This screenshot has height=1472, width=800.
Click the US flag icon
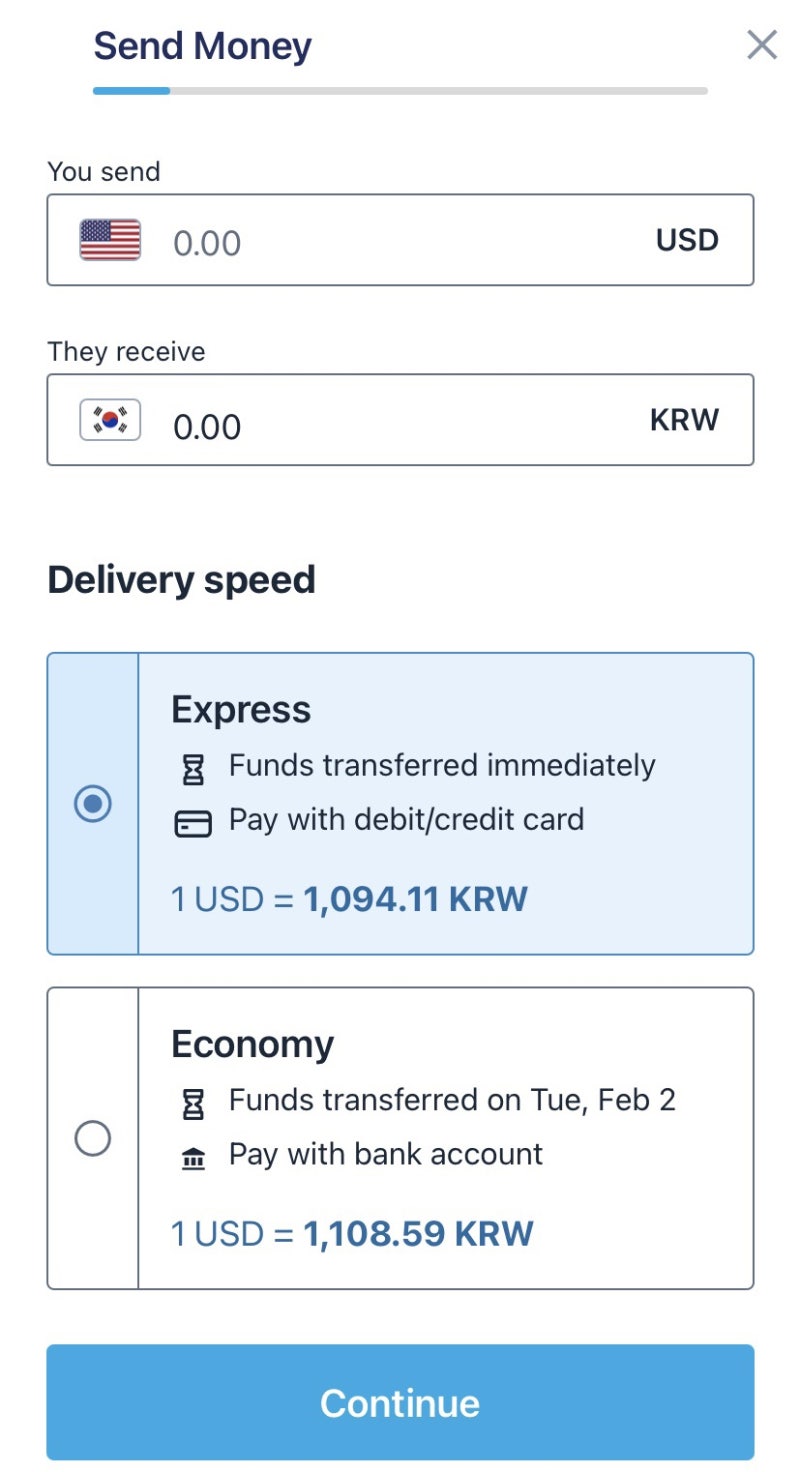point(110,240)
